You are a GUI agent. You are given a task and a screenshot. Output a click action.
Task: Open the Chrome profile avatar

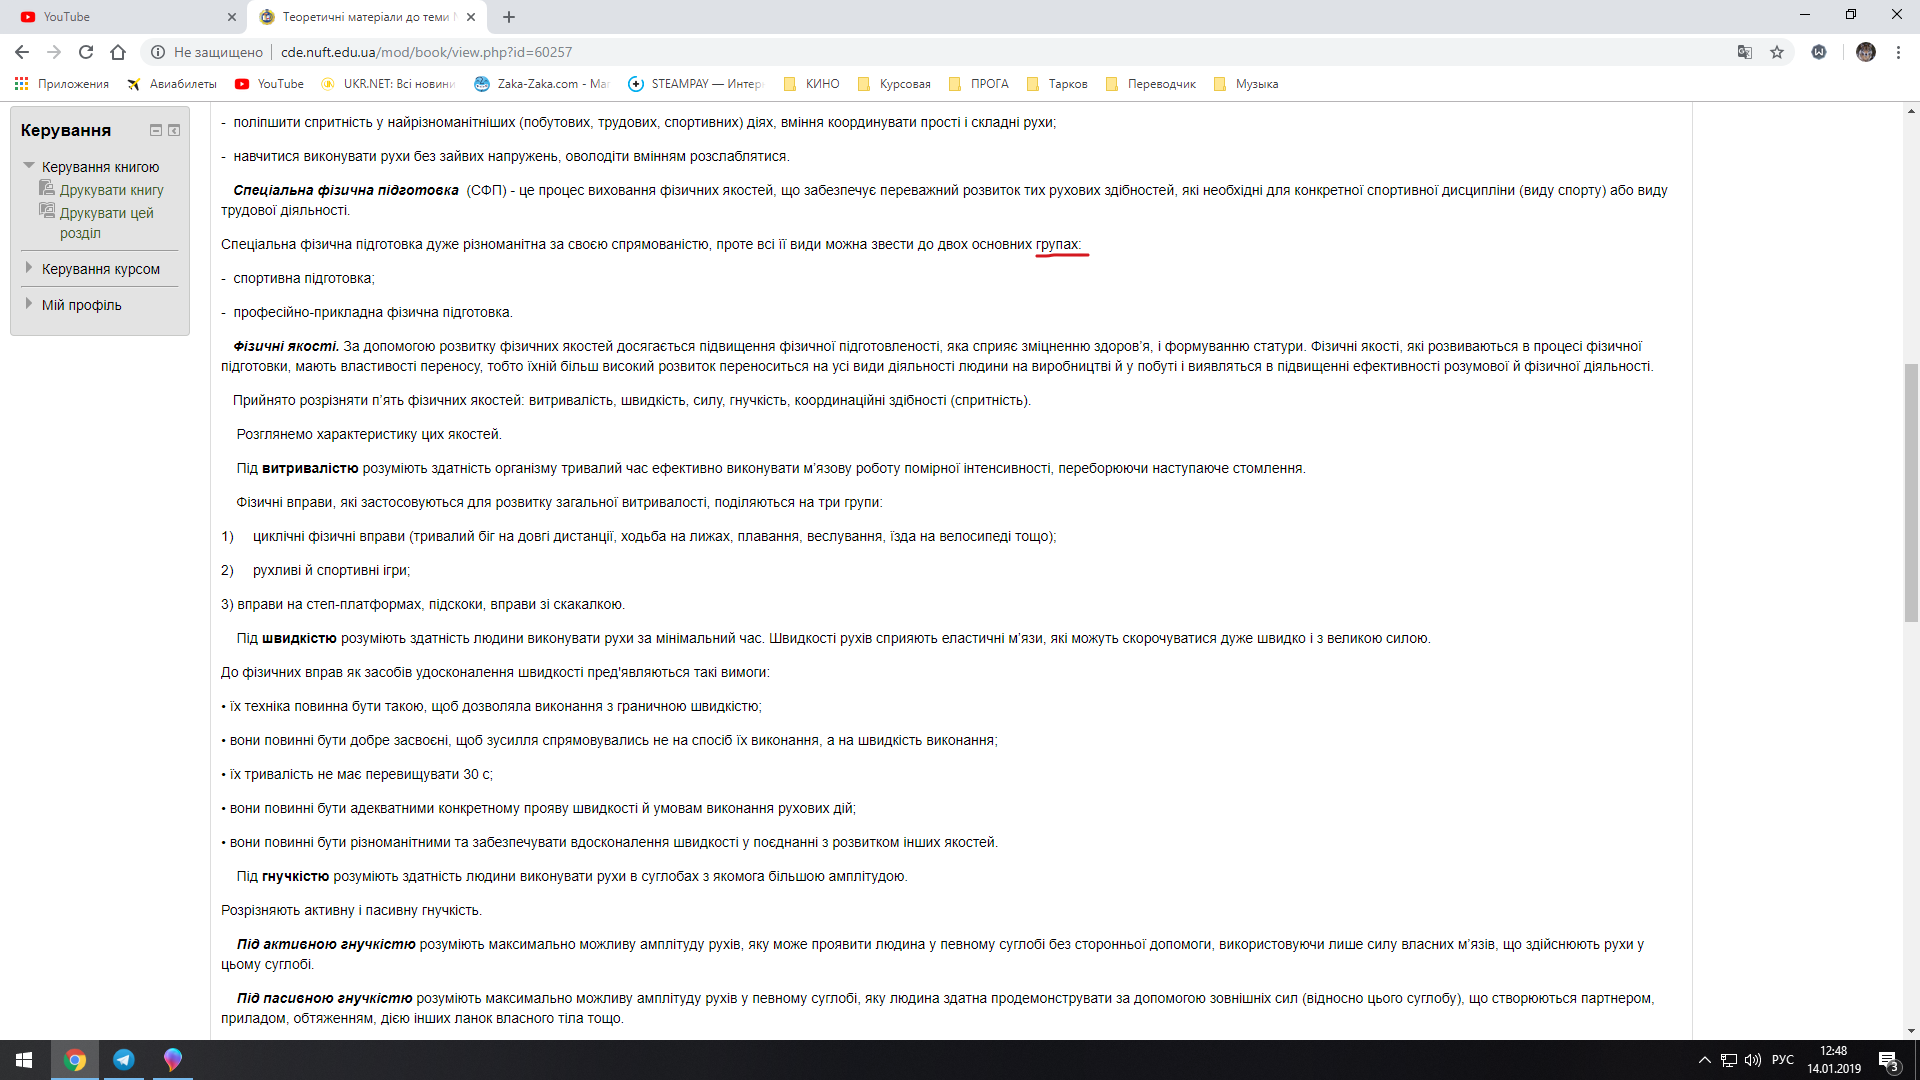click(1866, 52)
